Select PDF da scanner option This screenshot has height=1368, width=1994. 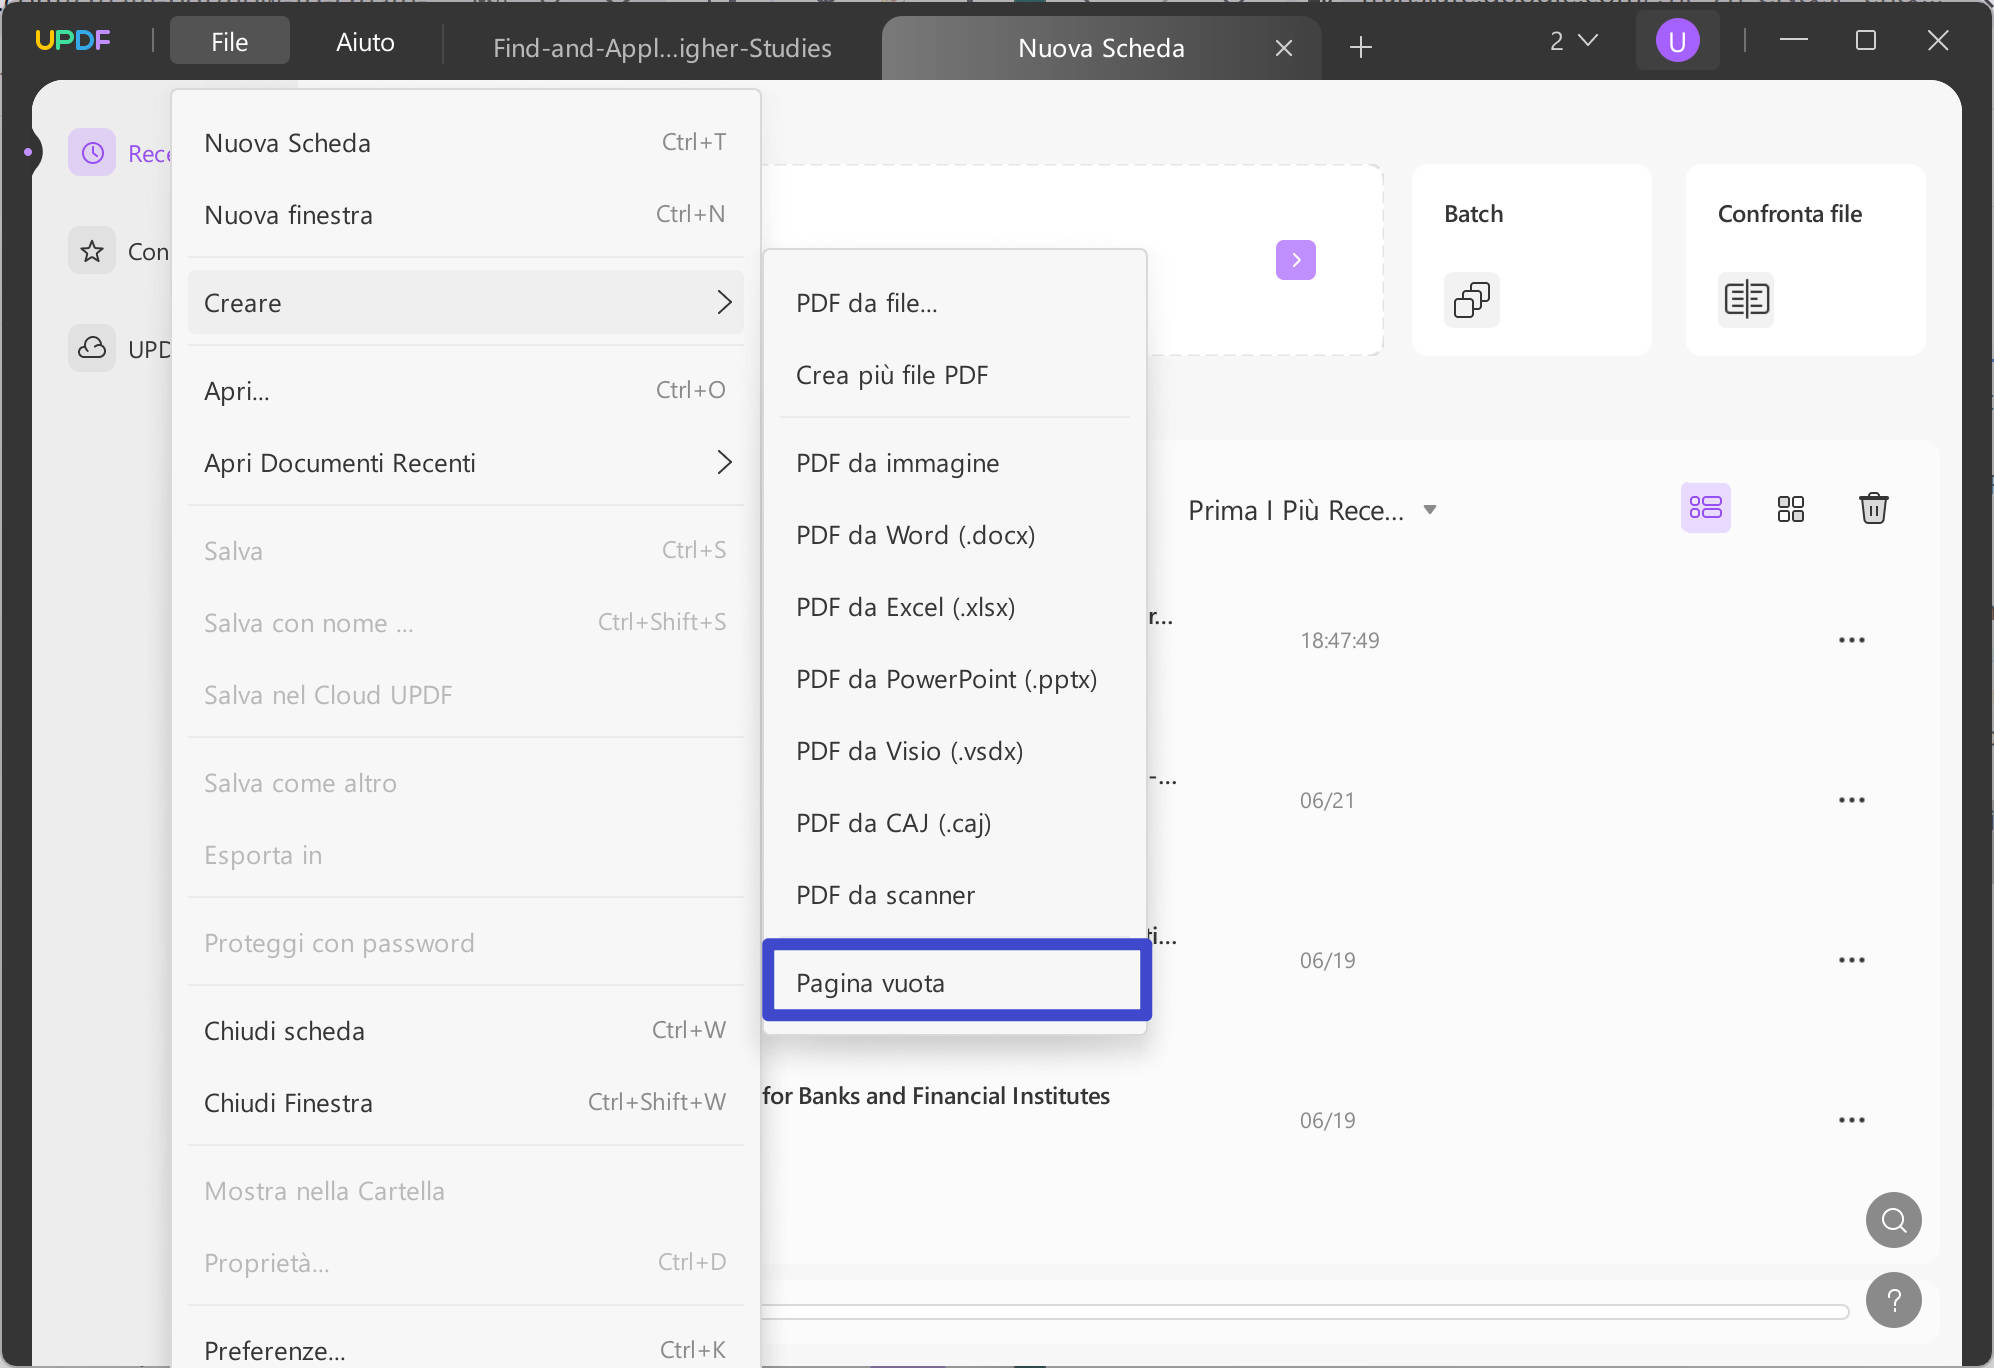point(955,895)
